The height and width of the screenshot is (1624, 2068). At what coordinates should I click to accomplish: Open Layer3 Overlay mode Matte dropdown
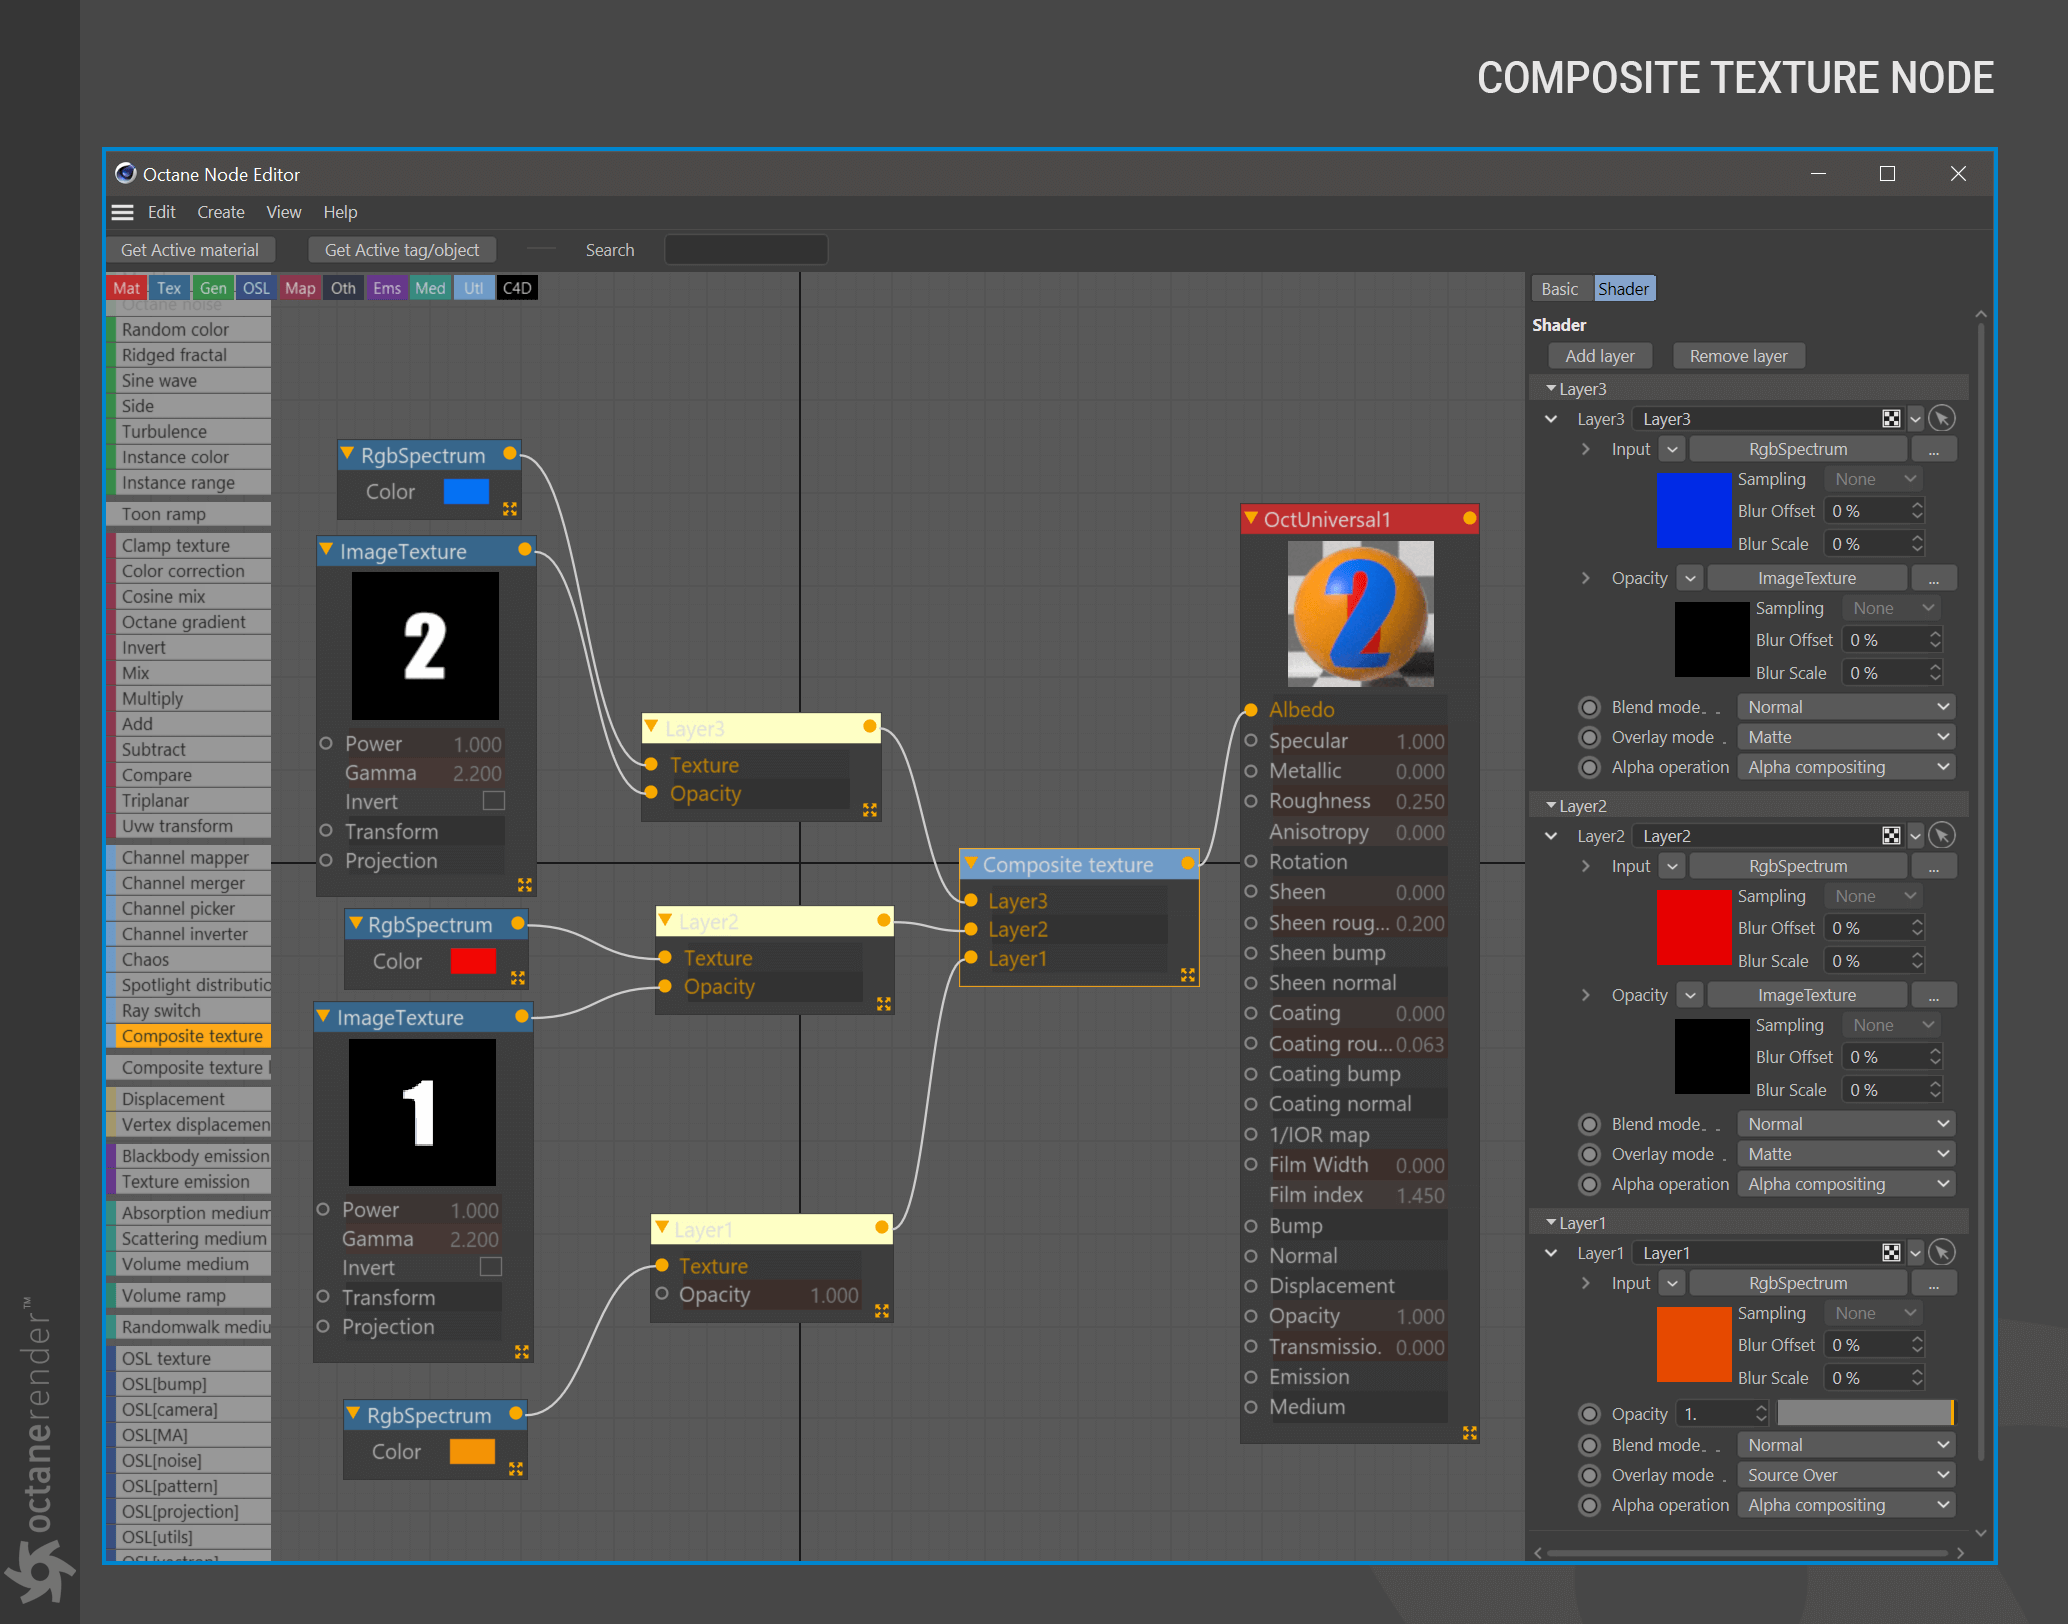click(x=1846, y=737)
